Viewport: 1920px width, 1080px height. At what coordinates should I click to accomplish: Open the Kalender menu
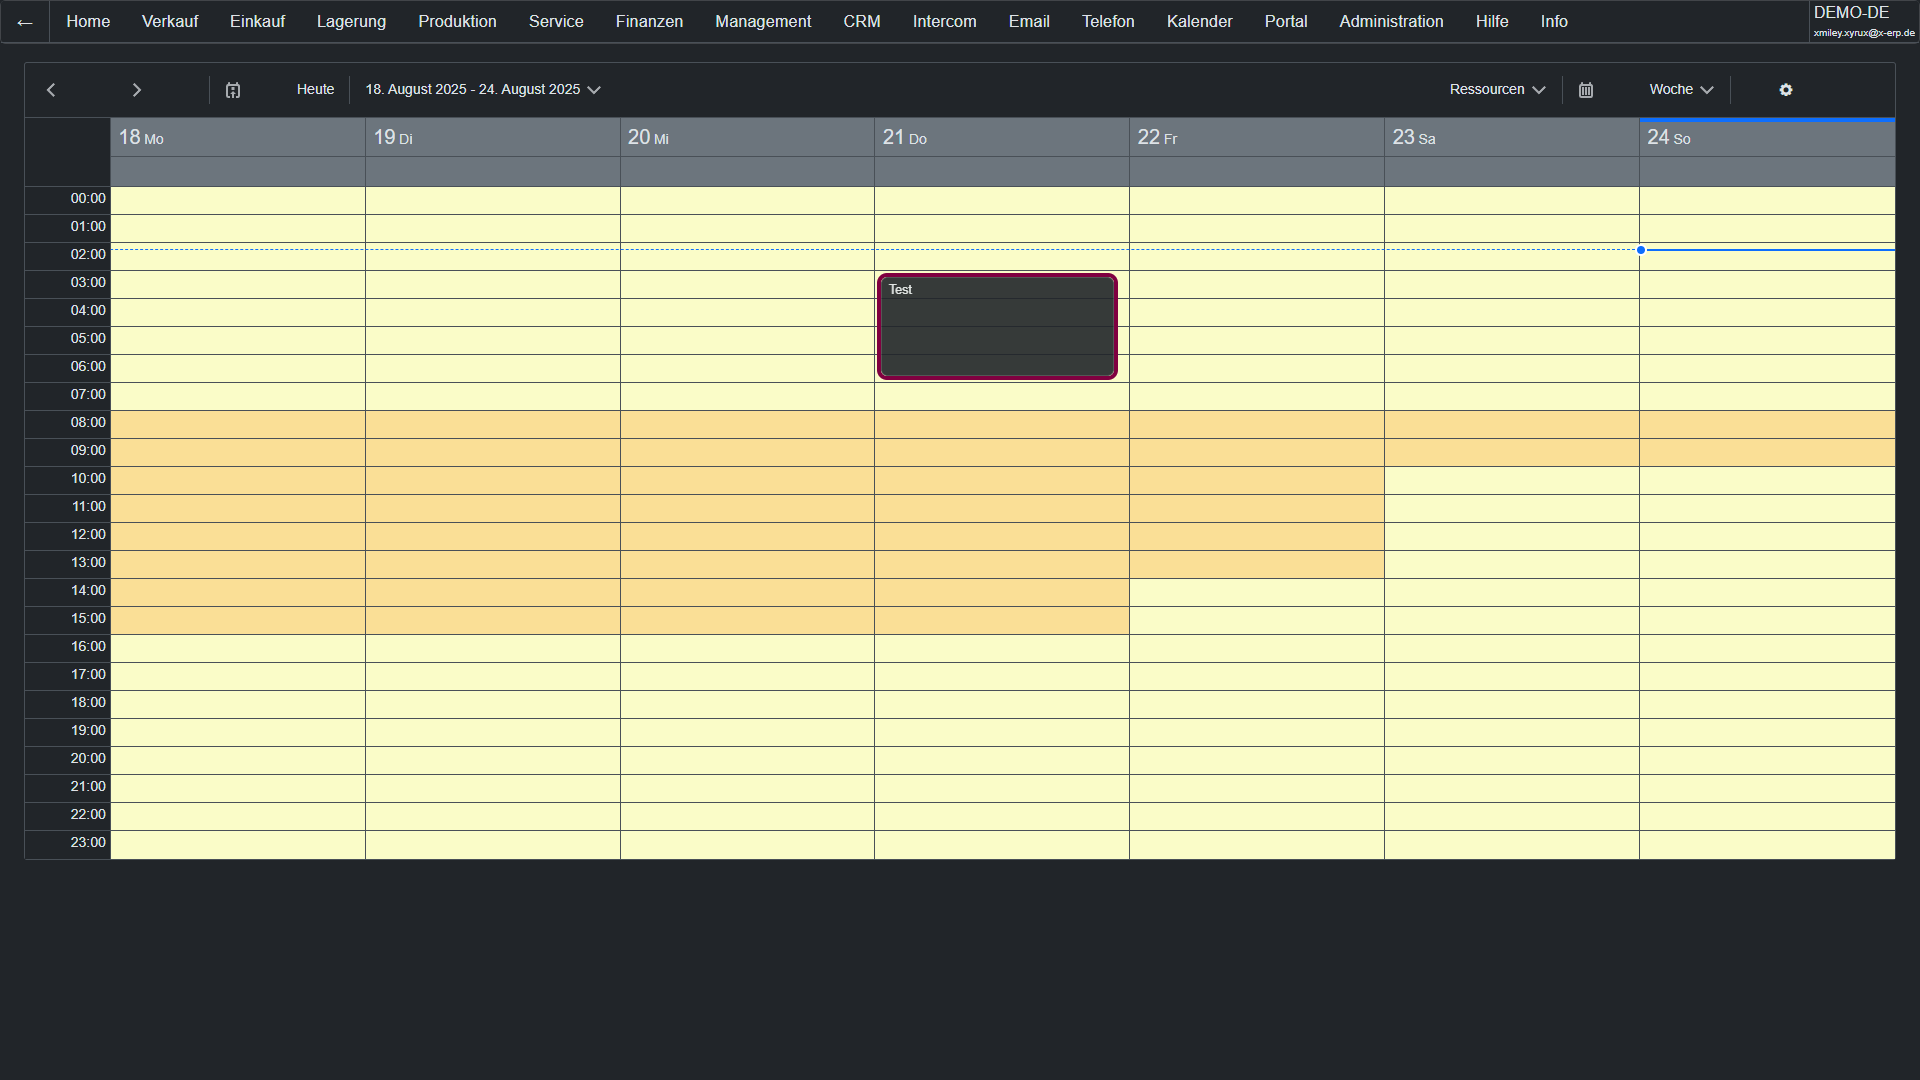(1199, 22)
